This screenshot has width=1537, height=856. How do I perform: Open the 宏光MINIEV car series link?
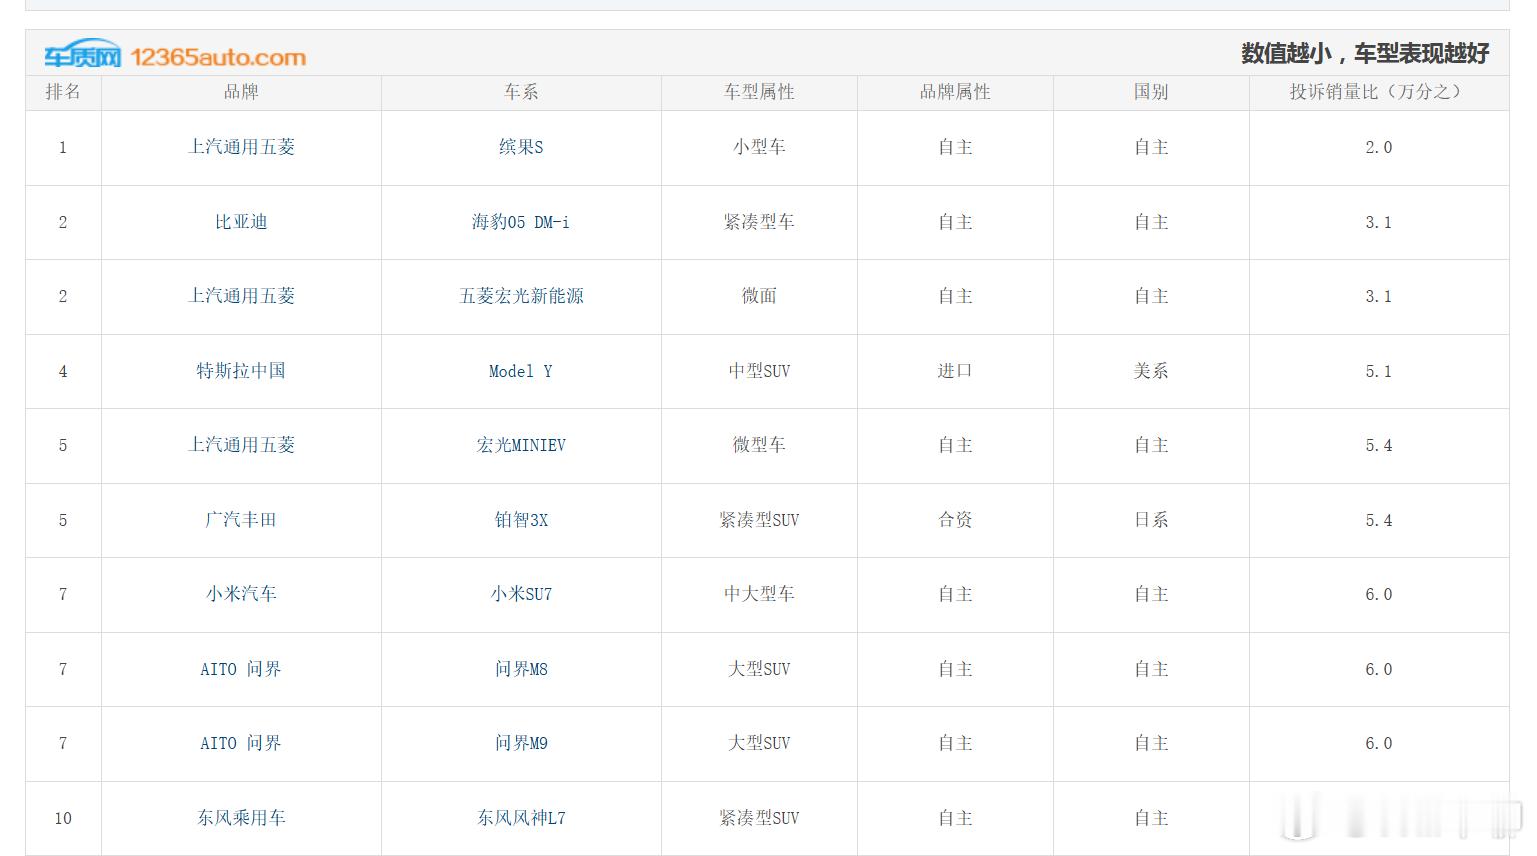click(x=521, y=445)
